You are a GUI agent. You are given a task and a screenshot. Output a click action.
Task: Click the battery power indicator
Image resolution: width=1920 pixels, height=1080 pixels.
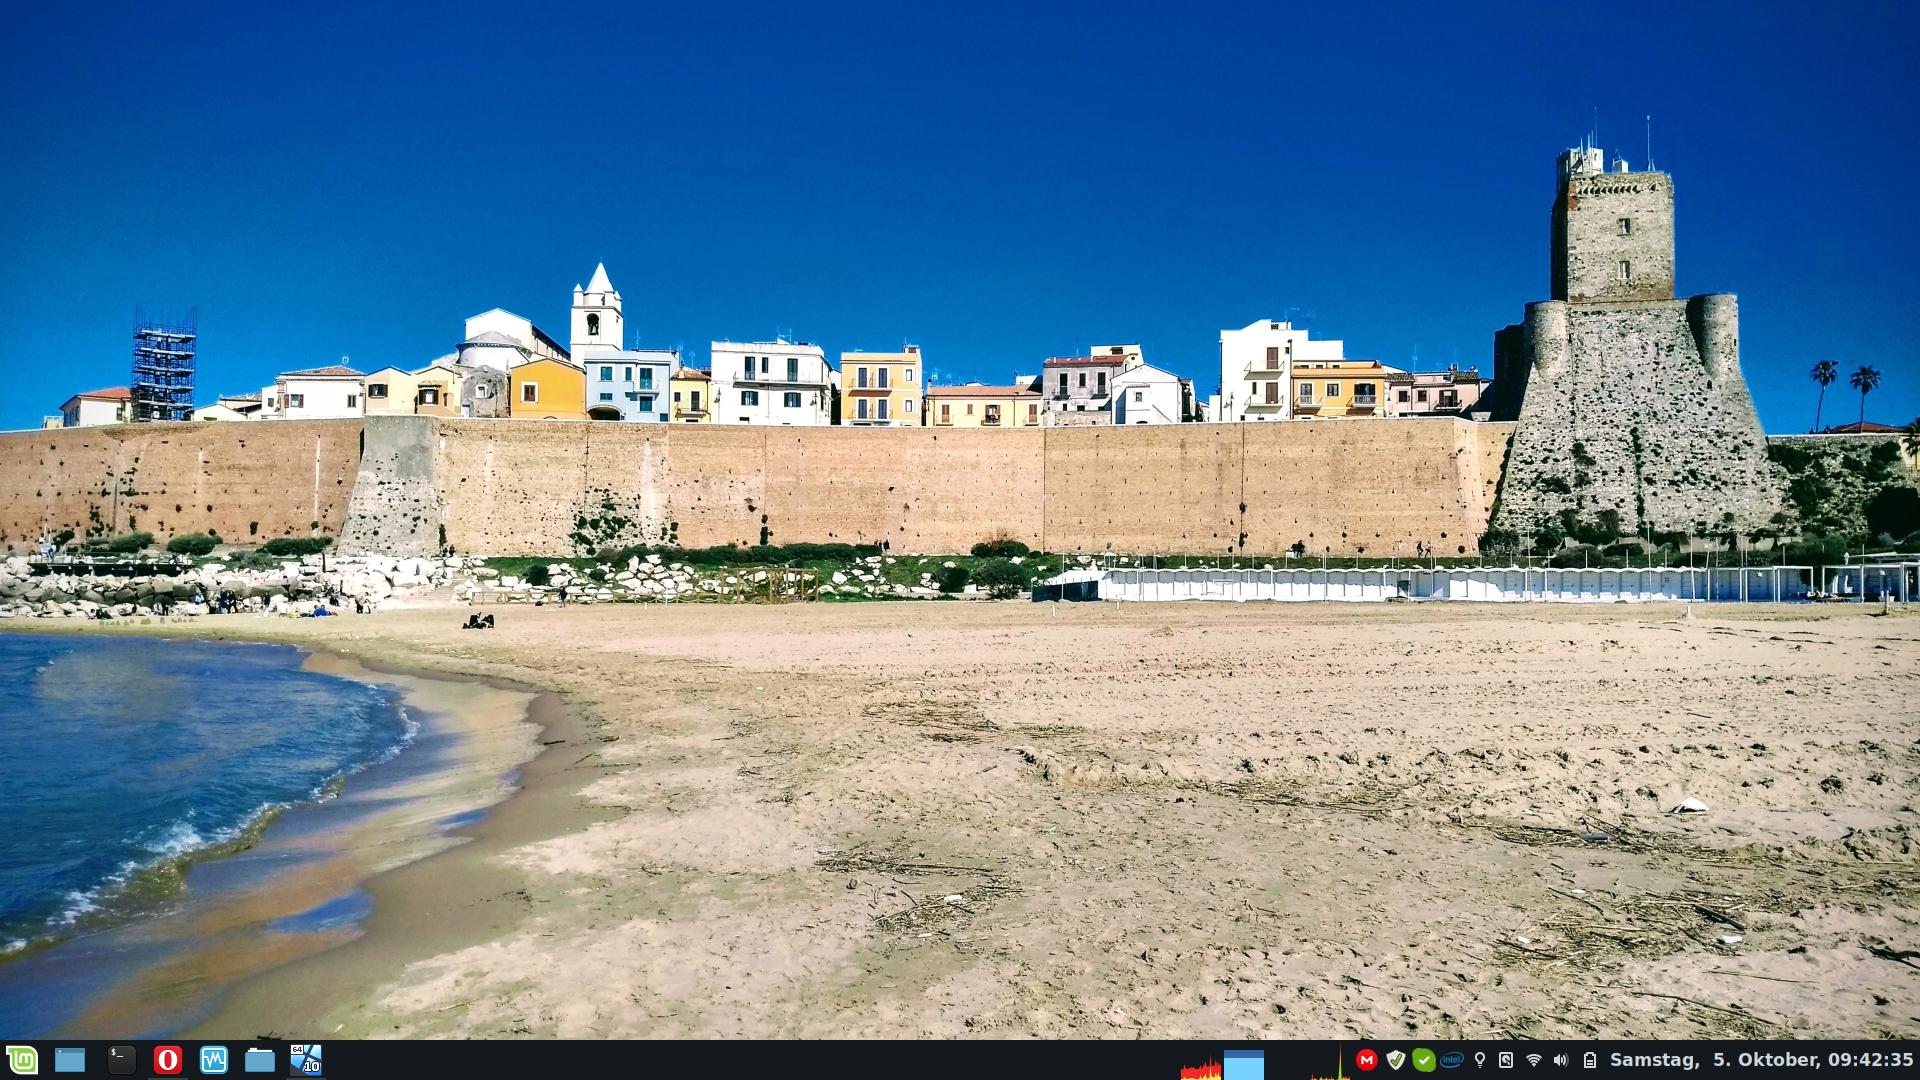point(1589,1060)
